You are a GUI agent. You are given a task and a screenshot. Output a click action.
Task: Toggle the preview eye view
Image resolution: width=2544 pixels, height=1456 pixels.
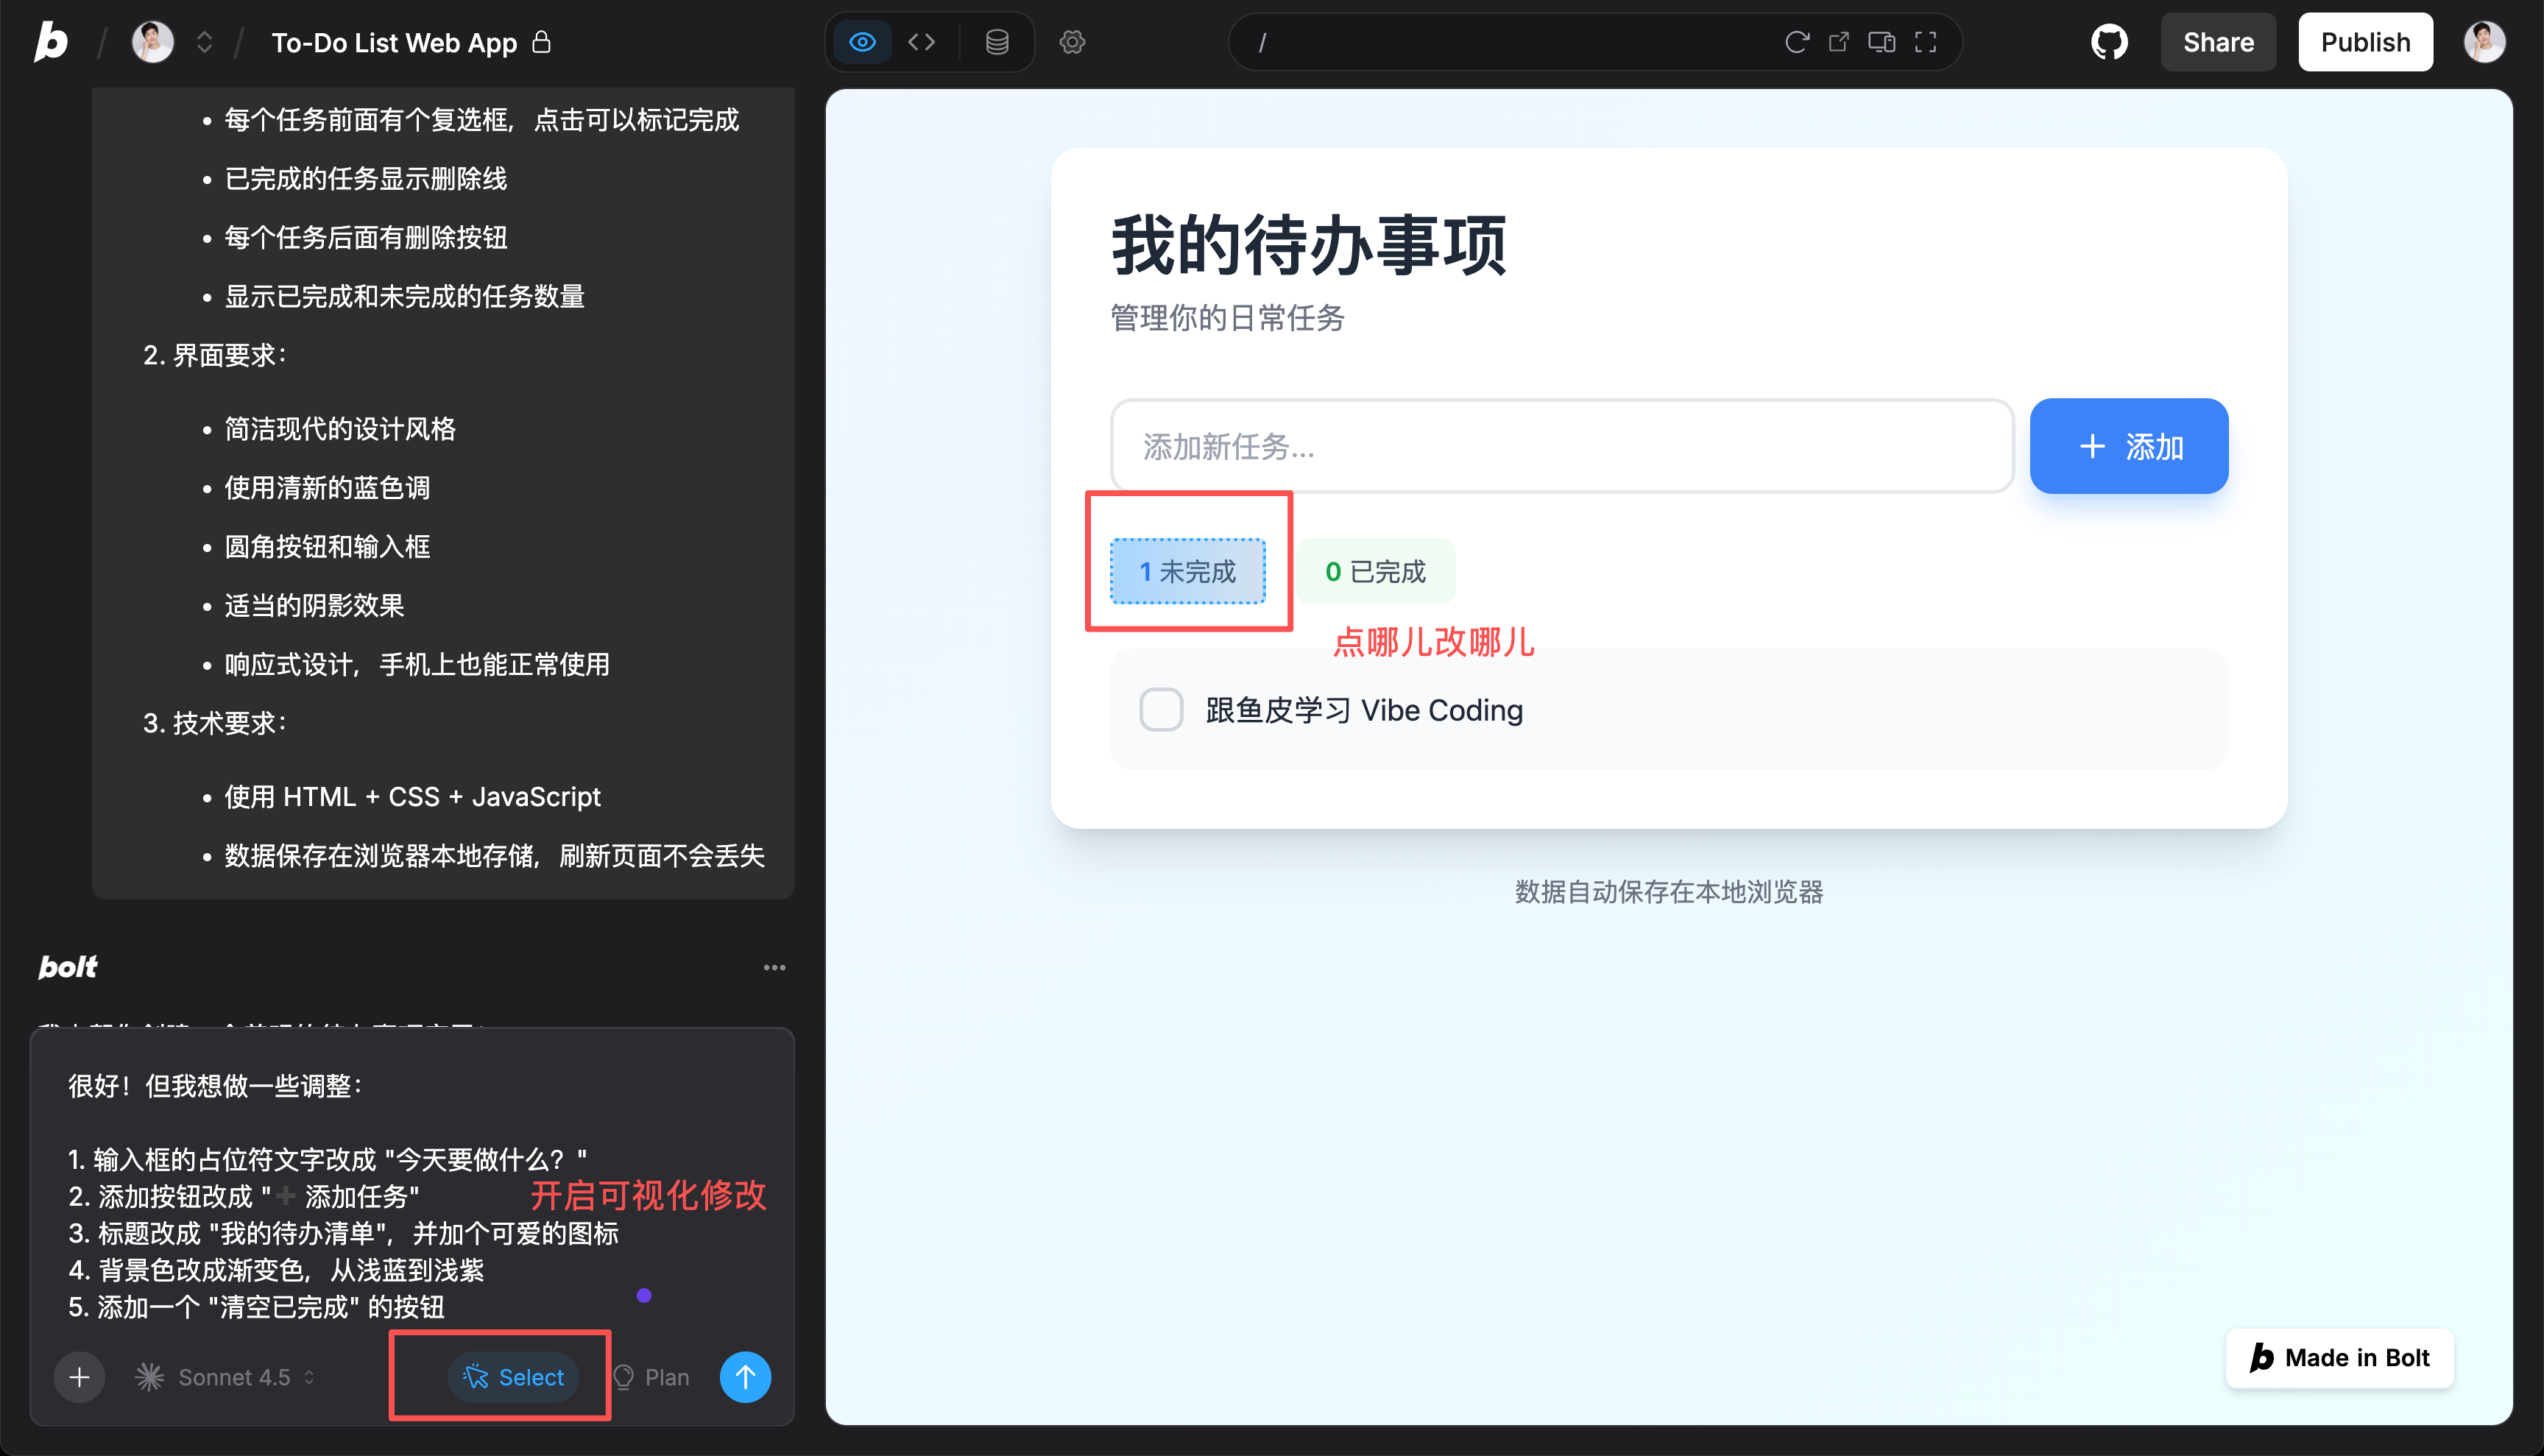[862, 42]
